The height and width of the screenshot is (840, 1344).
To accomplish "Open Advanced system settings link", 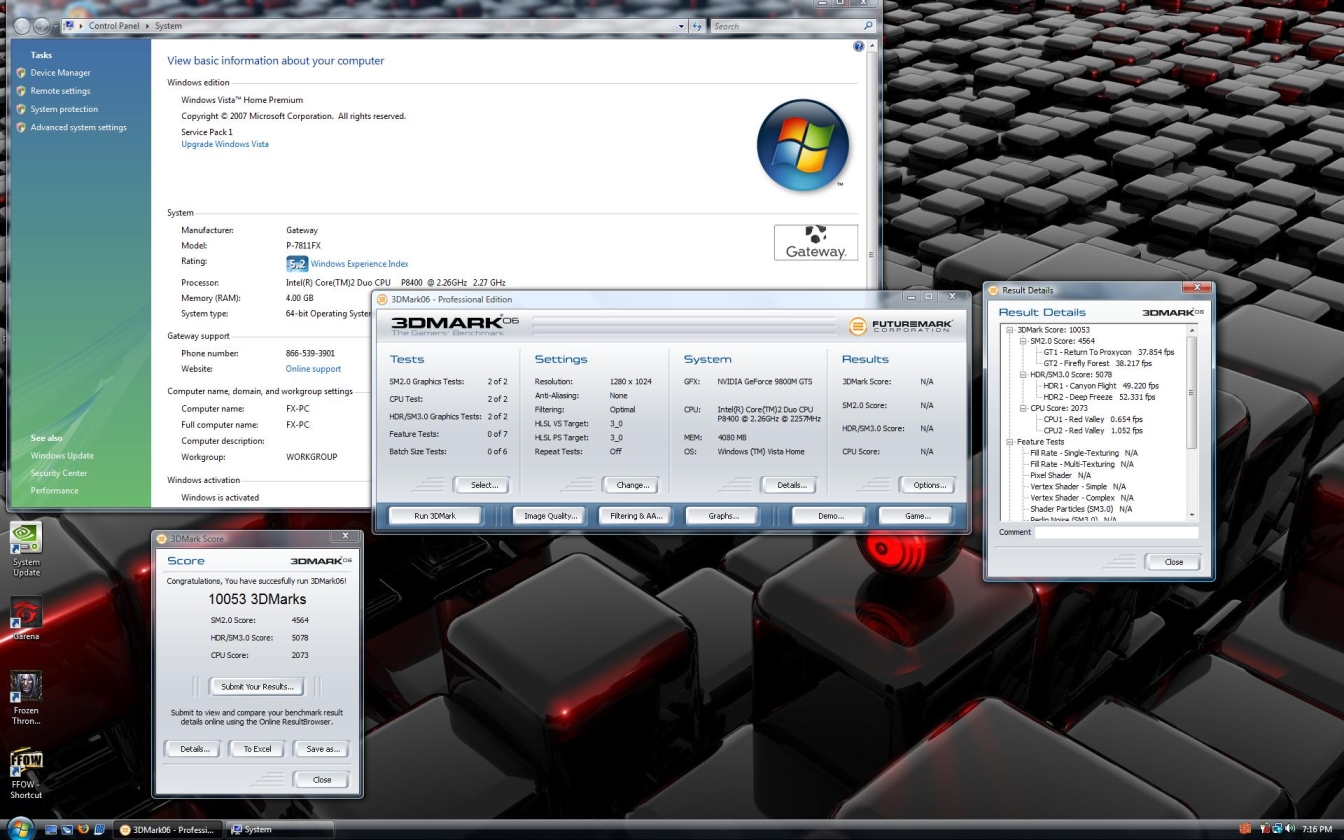I will click(x=78, y=127).
